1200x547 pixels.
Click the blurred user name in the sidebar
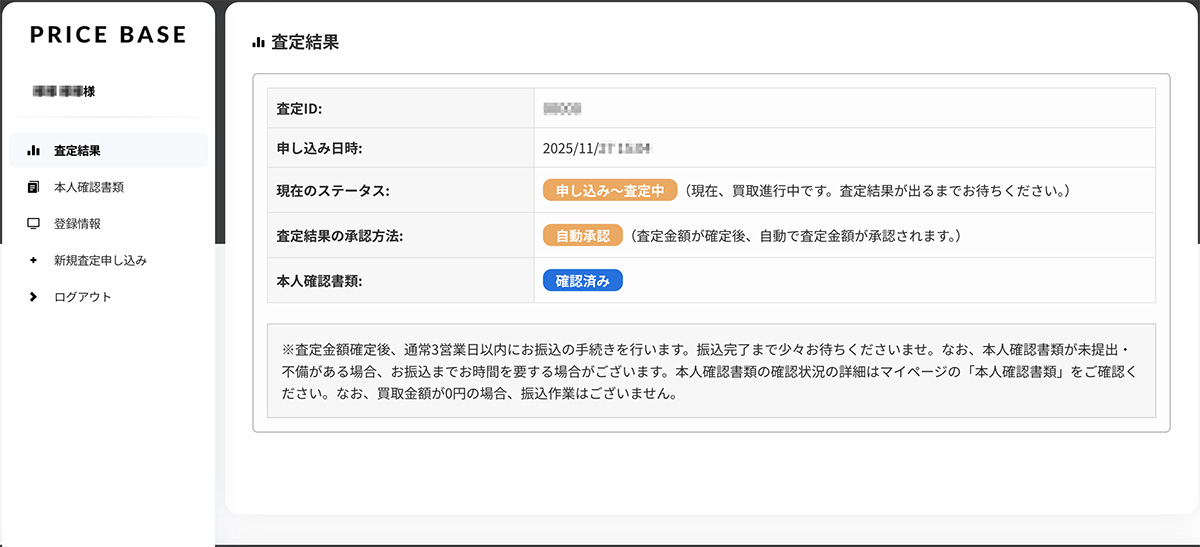point(64,92)
